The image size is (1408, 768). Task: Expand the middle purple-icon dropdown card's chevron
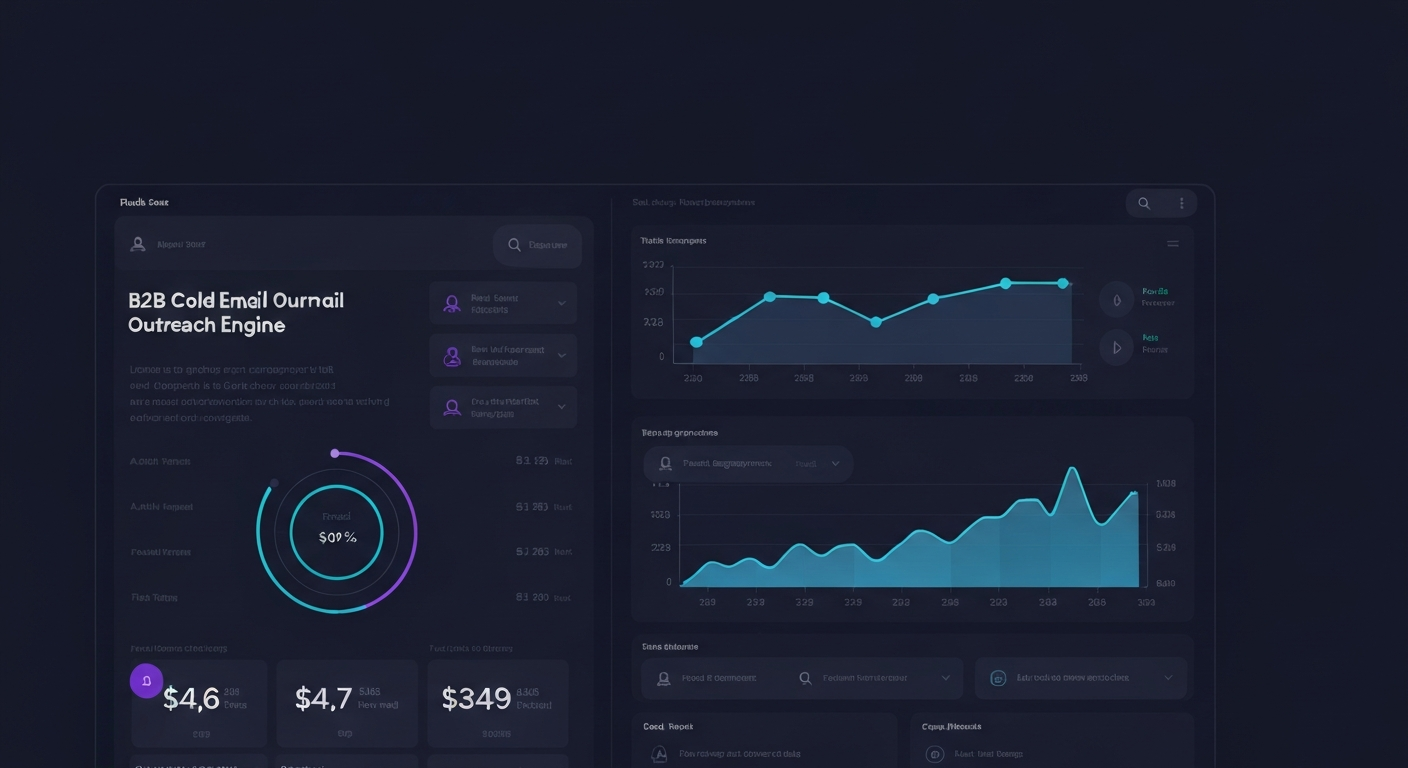(x=561, y=355)
